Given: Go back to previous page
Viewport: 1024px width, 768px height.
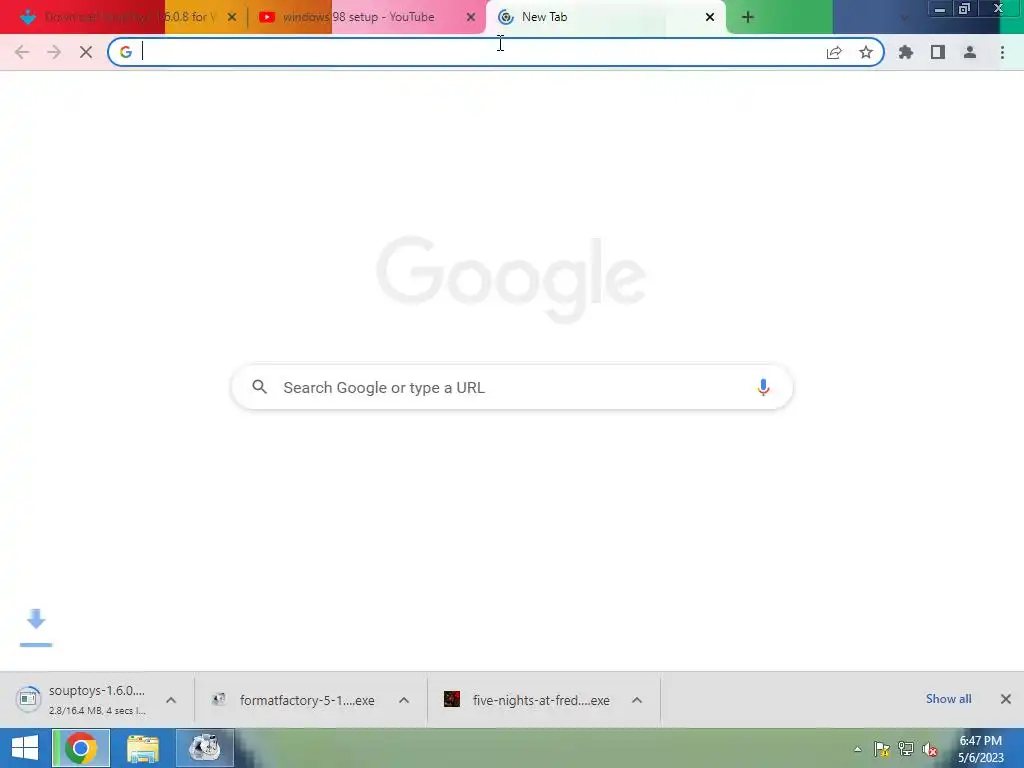Looking at the screenshot, I should 22,52.
